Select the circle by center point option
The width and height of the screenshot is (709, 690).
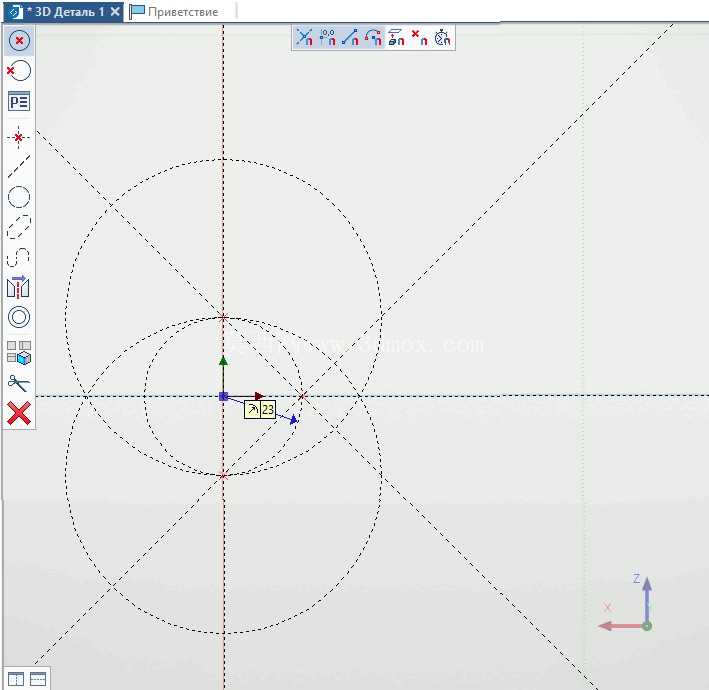[x=19, y=40]
